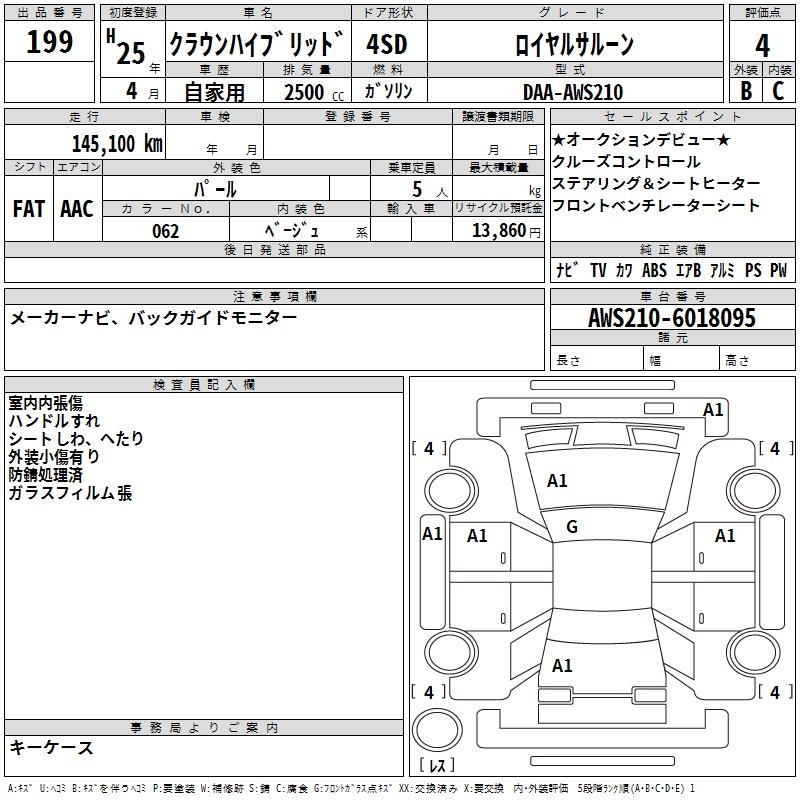Screen dimensions: 800x800
Task: Click the lot number 199
Action: pyautogui.click(x=50, y=42)
